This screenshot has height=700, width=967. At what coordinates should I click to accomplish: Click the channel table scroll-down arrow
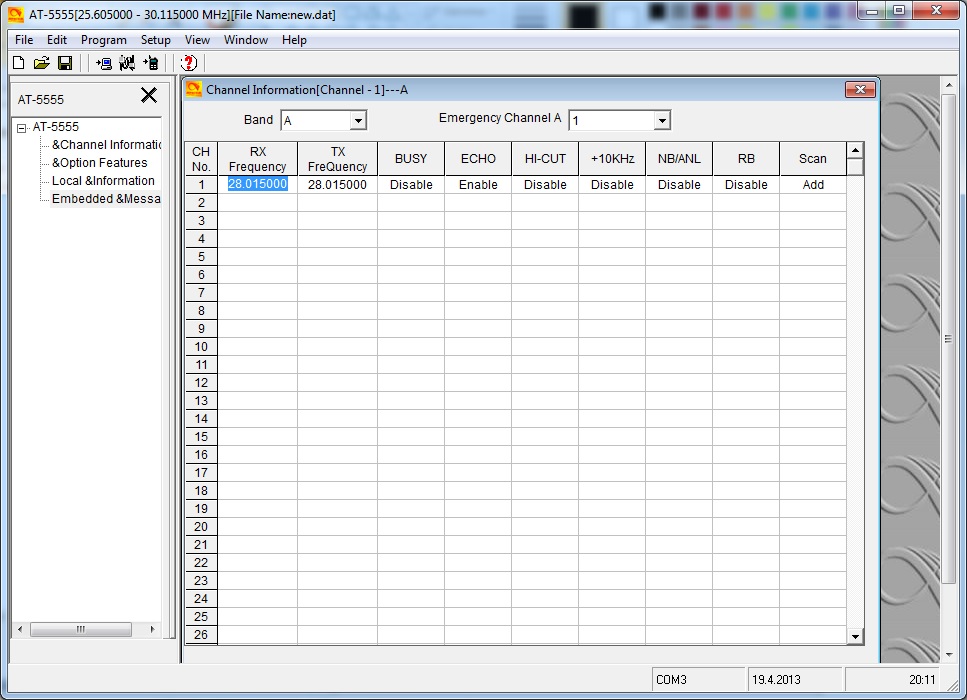click(x=854, y=635)
